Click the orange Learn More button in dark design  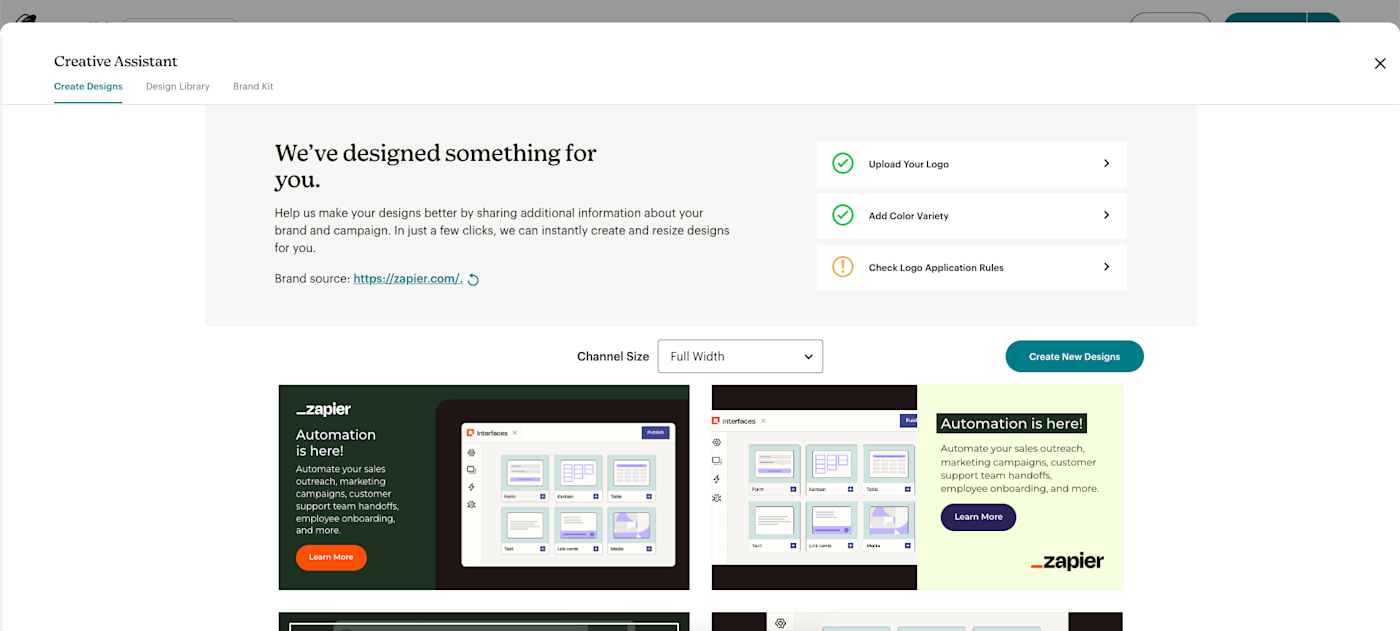(x=331, y=557)
